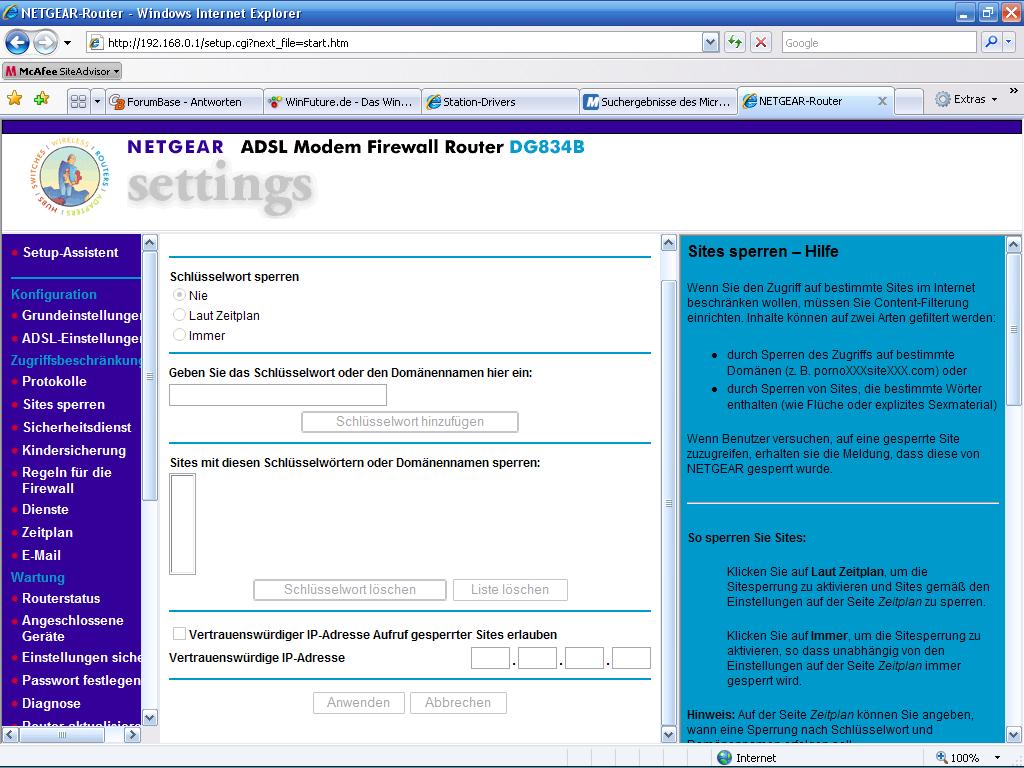Expand the address bar history dropdown
The height and width of the screenshot is (768, 1024).
click(711, 43)
